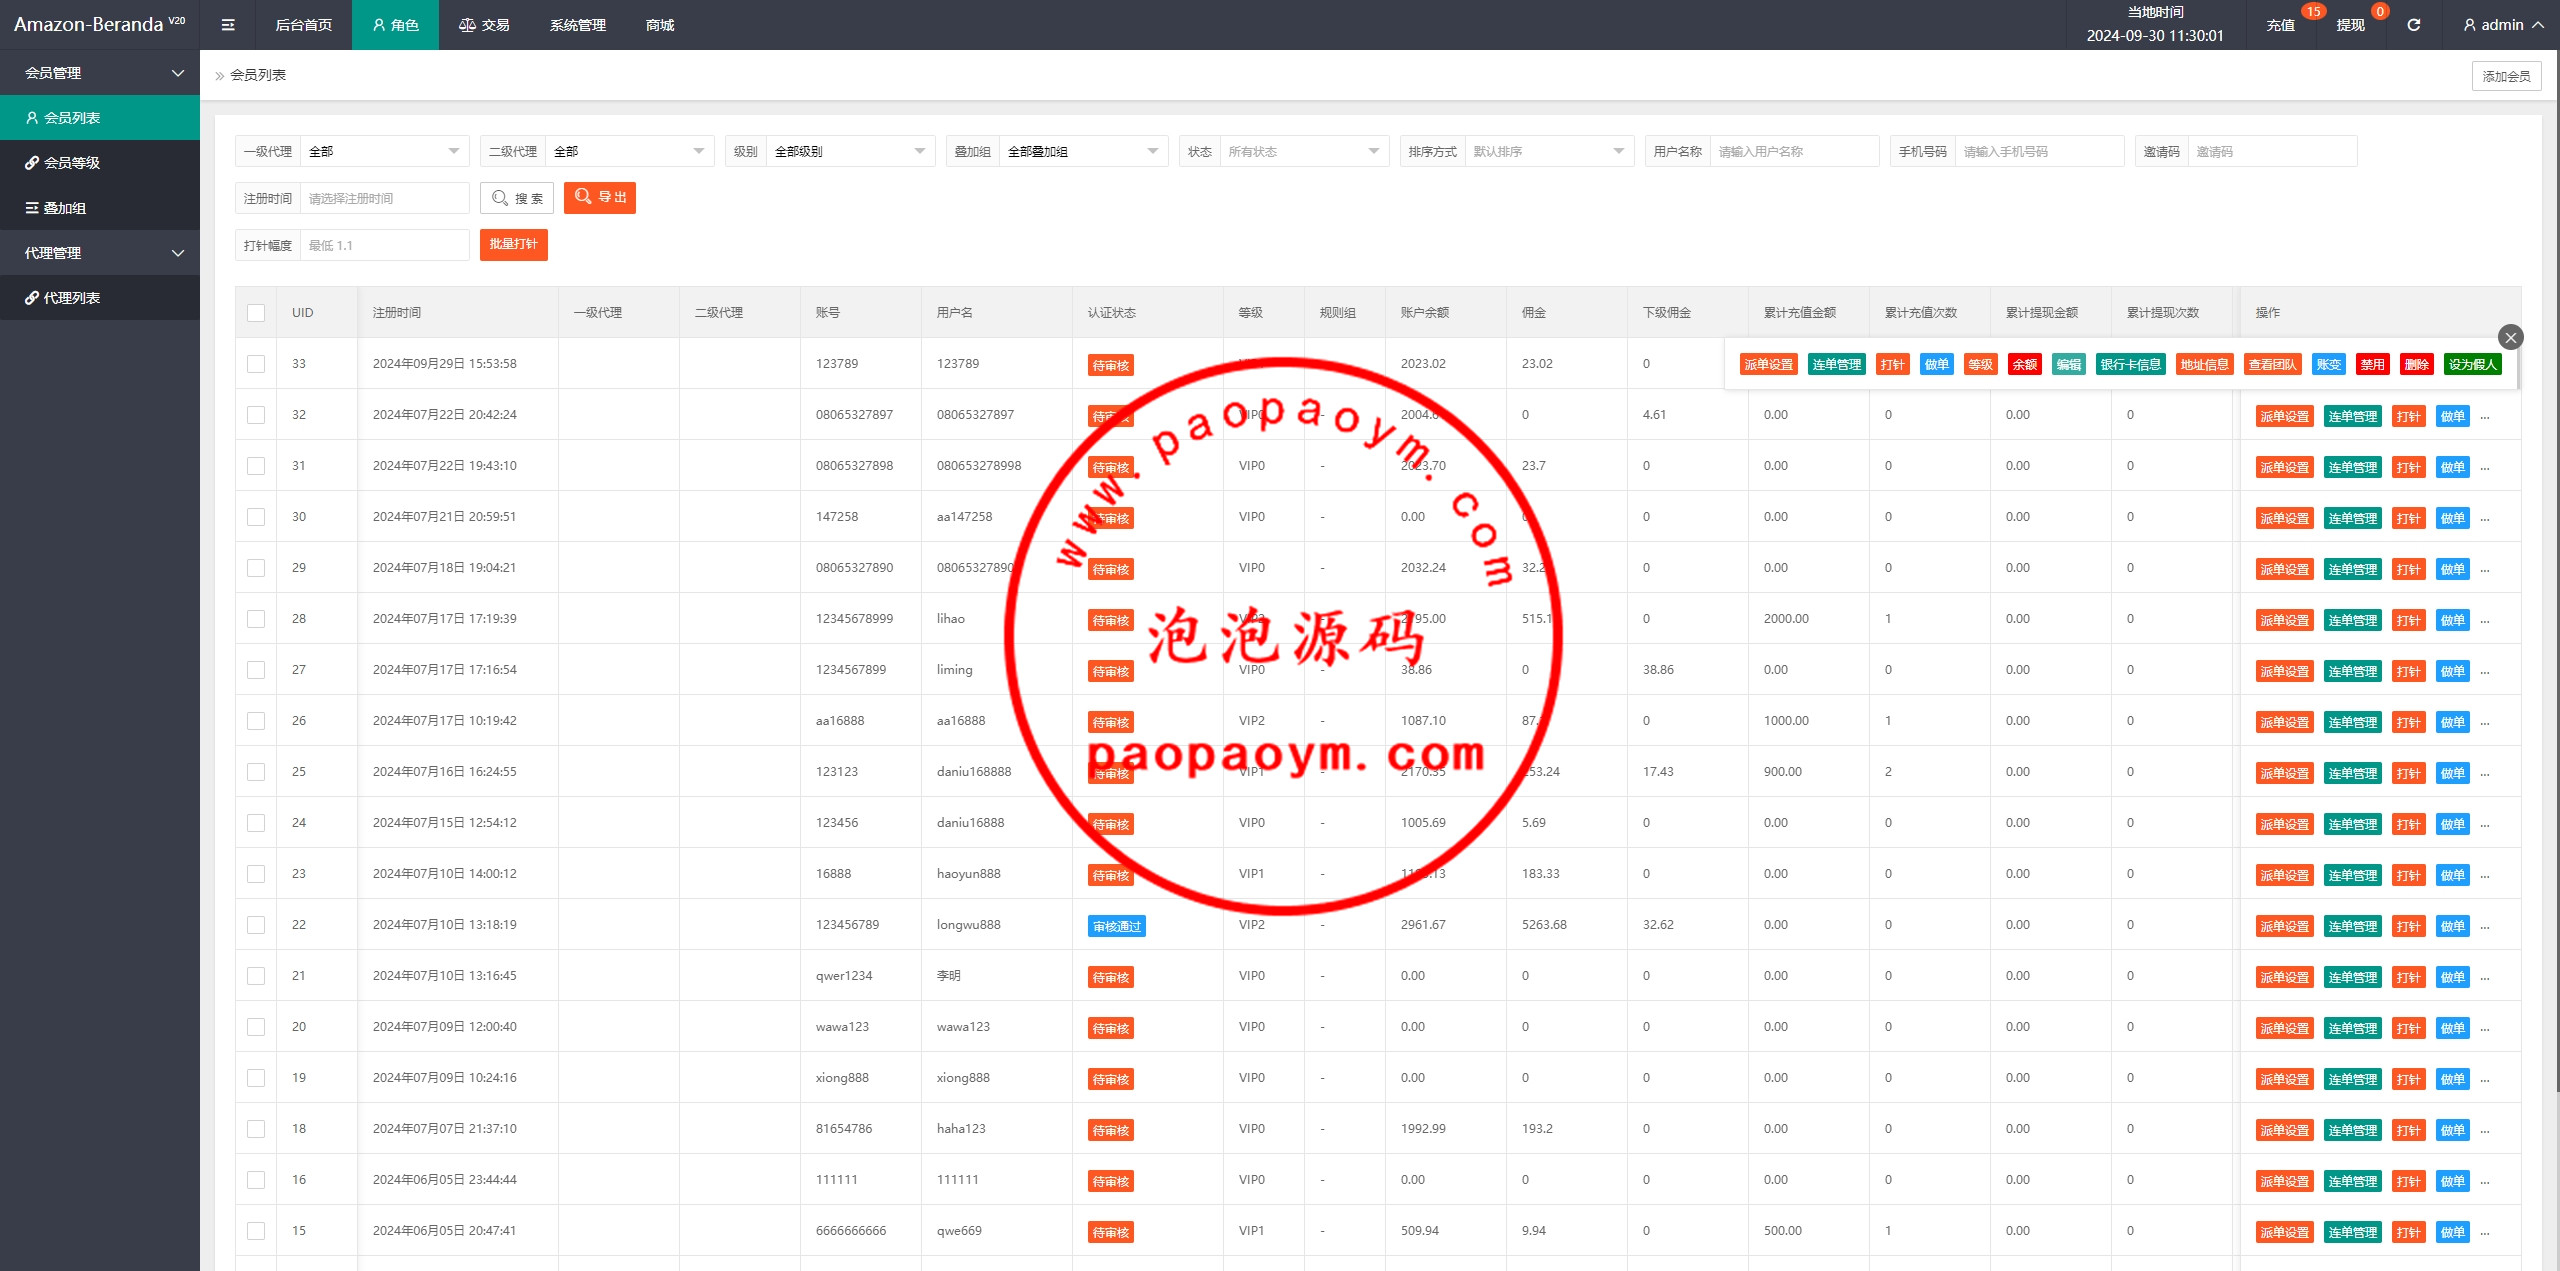Screen dimensions: 2560x1271
Task: Open the 级别 level dropdown
Action: click(851, 151)
